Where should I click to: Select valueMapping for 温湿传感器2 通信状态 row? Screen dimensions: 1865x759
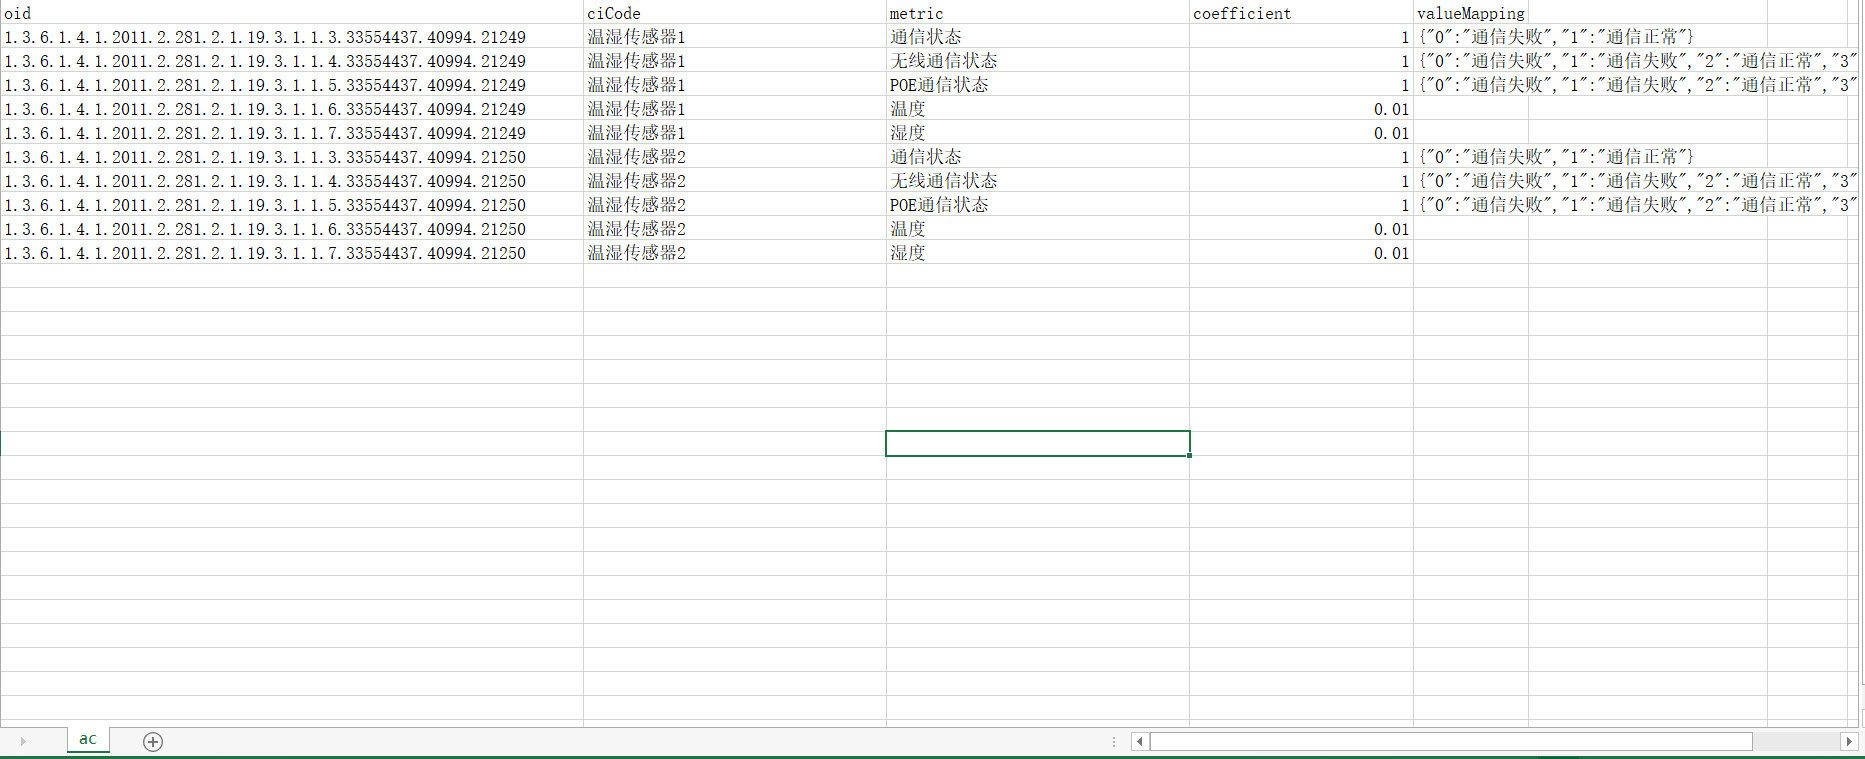coord(1471,157)
